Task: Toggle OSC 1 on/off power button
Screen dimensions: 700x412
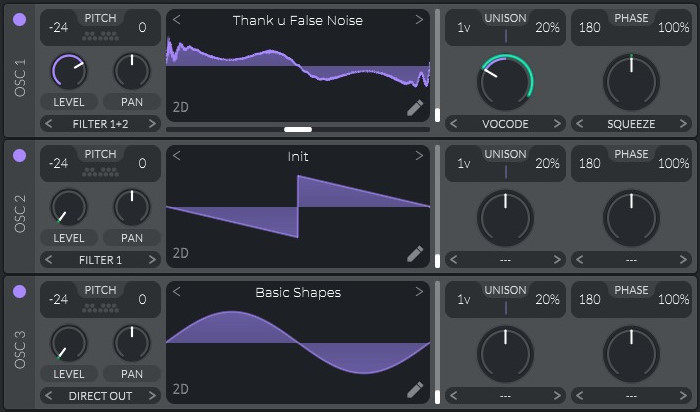Action: [19, 19]
